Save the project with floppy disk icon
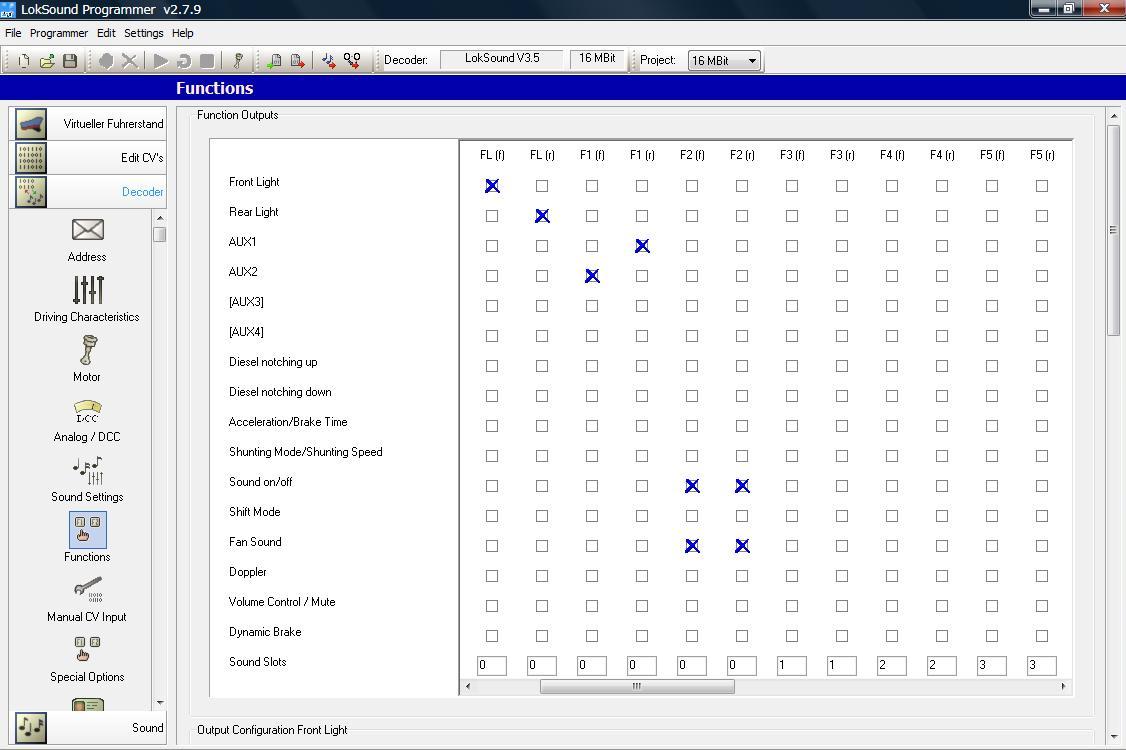Screen dimensions: 1126x750 tap(70, 61)
